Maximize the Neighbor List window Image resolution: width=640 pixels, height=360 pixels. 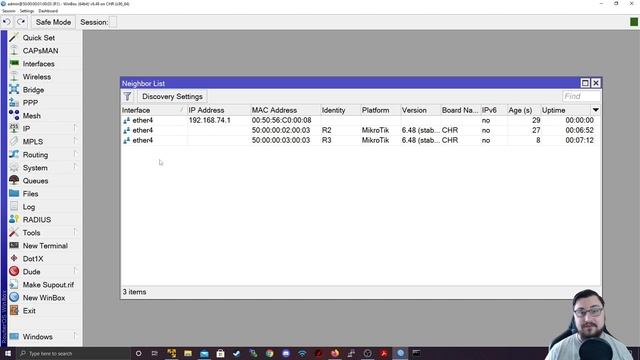(x=585, y=83)
